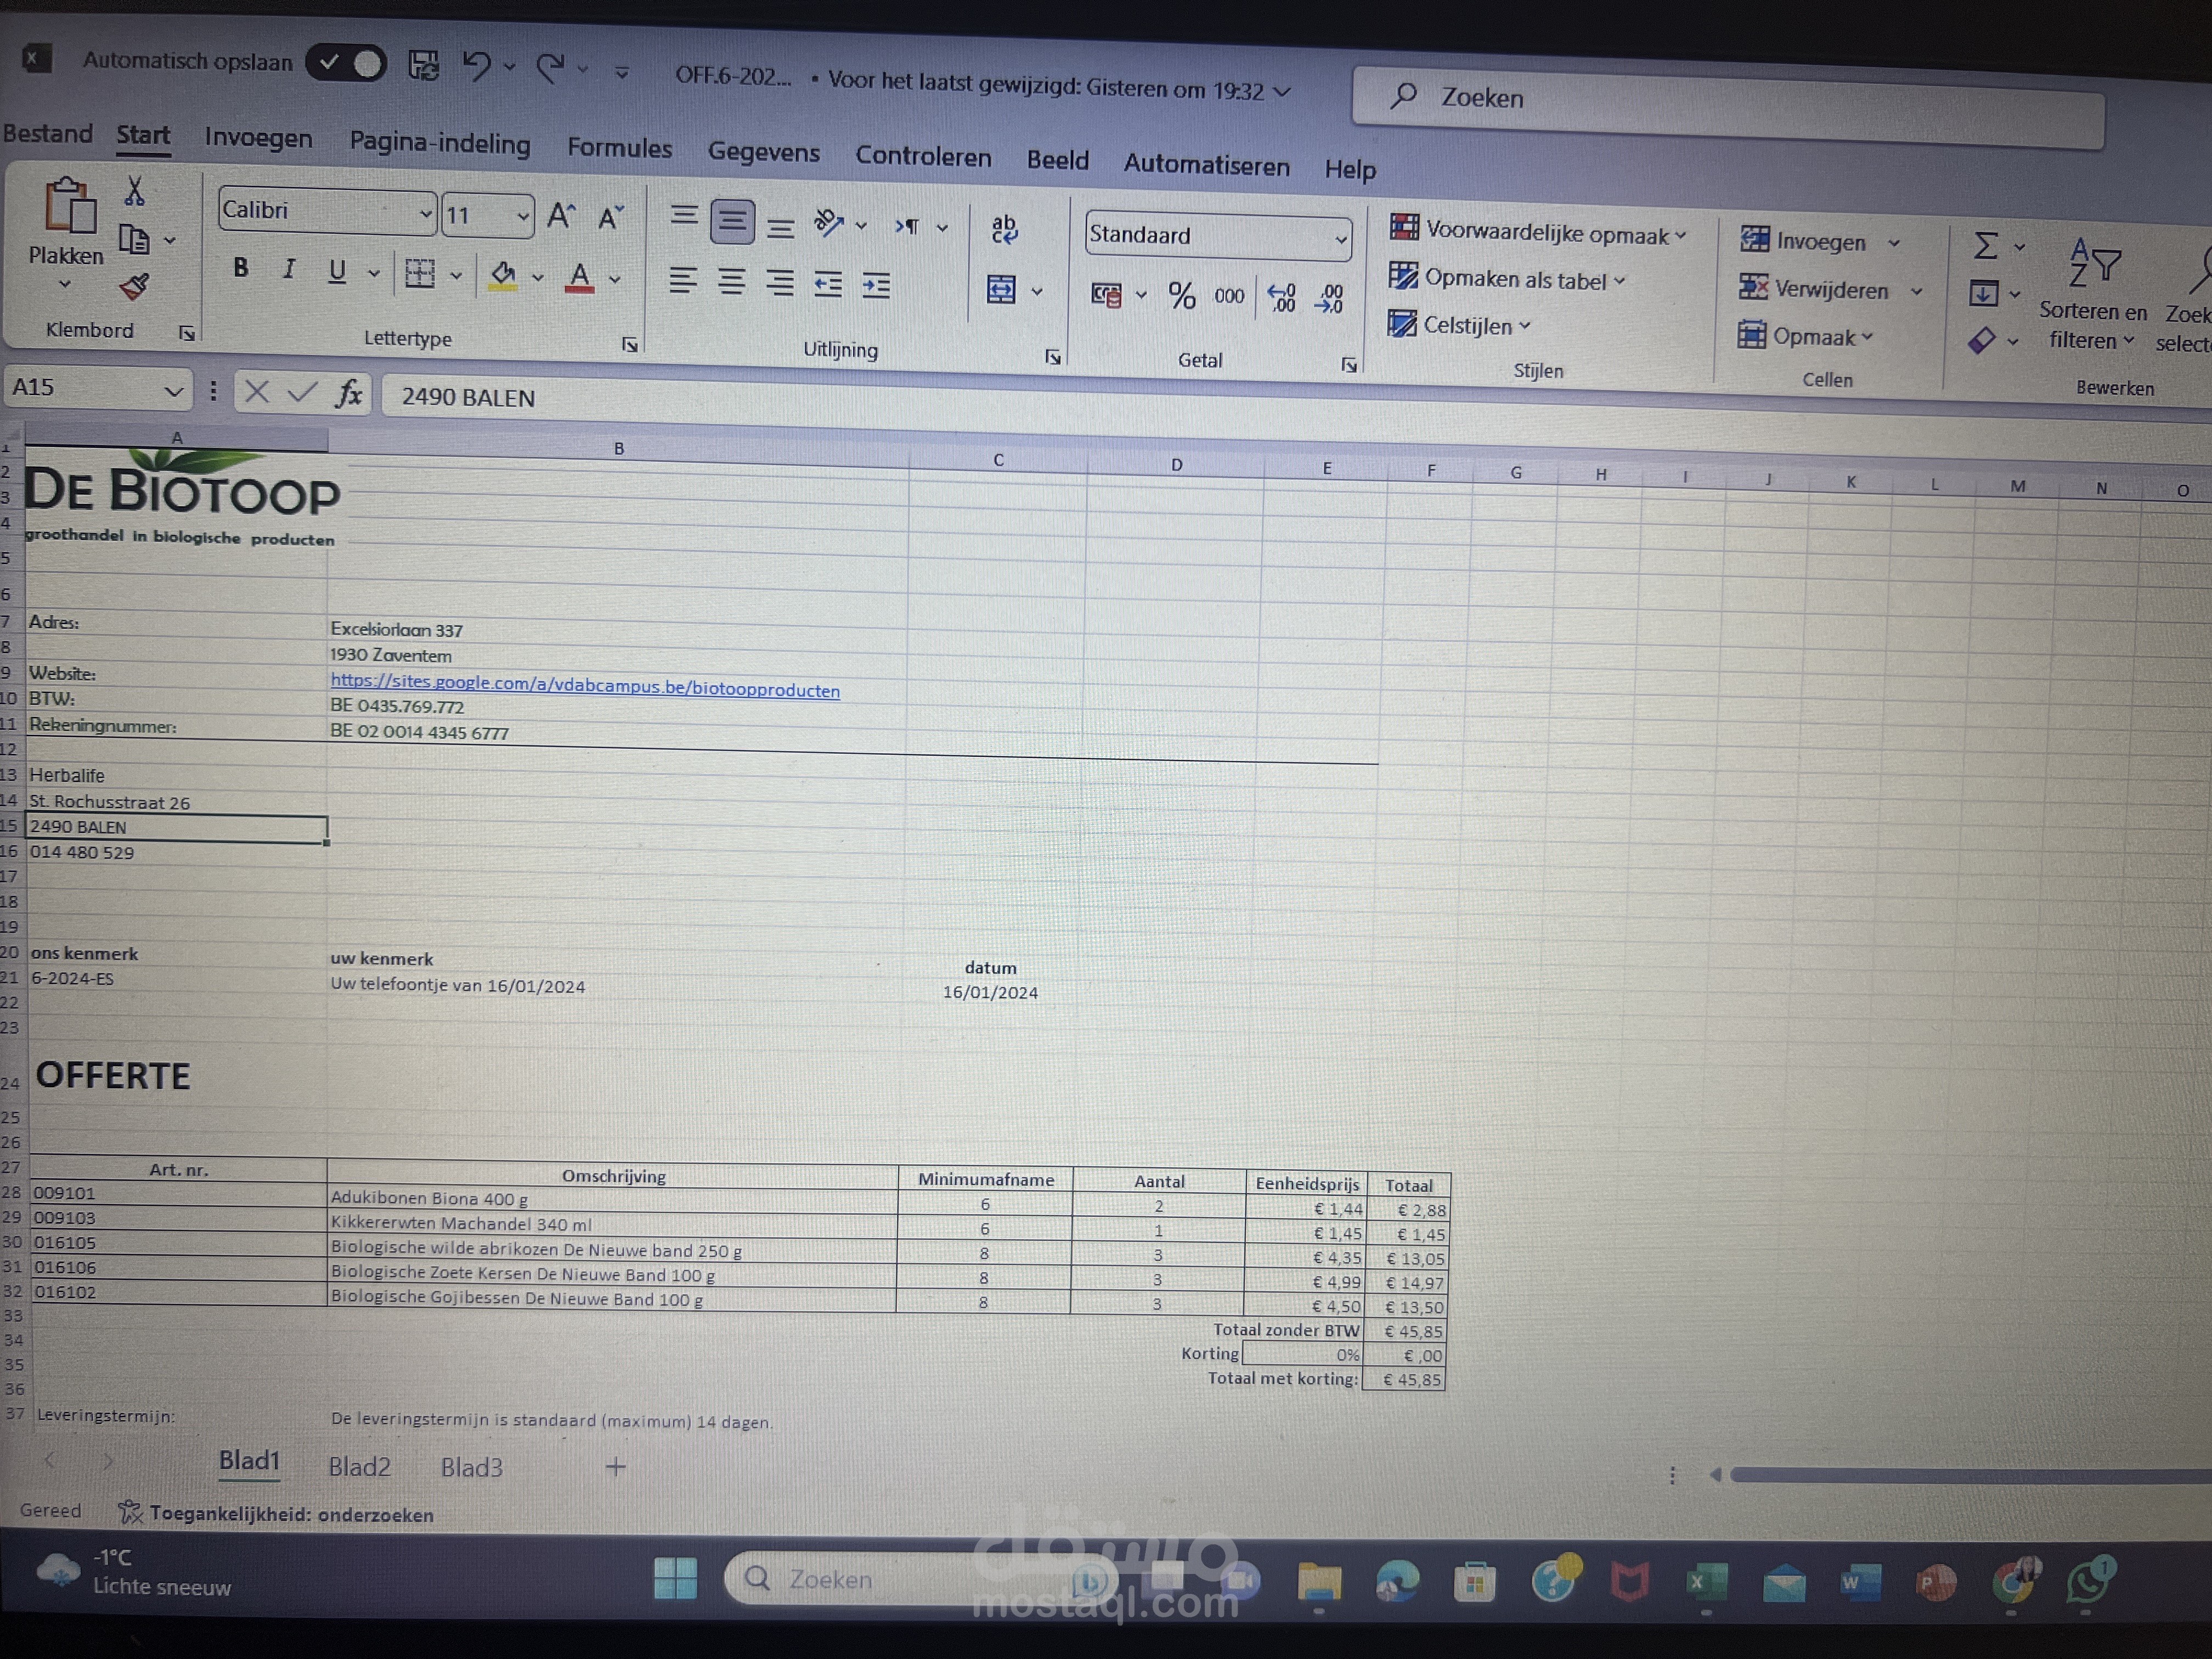
Task: Open the Invoegen cells dropdown
Action: click(x=1894, y=243)
